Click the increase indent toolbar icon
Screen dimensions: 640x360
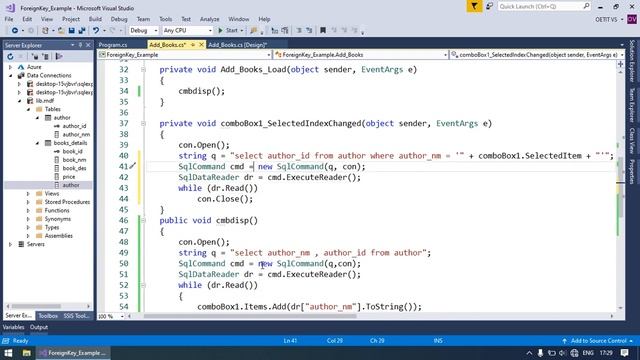[x=285, y=31]
